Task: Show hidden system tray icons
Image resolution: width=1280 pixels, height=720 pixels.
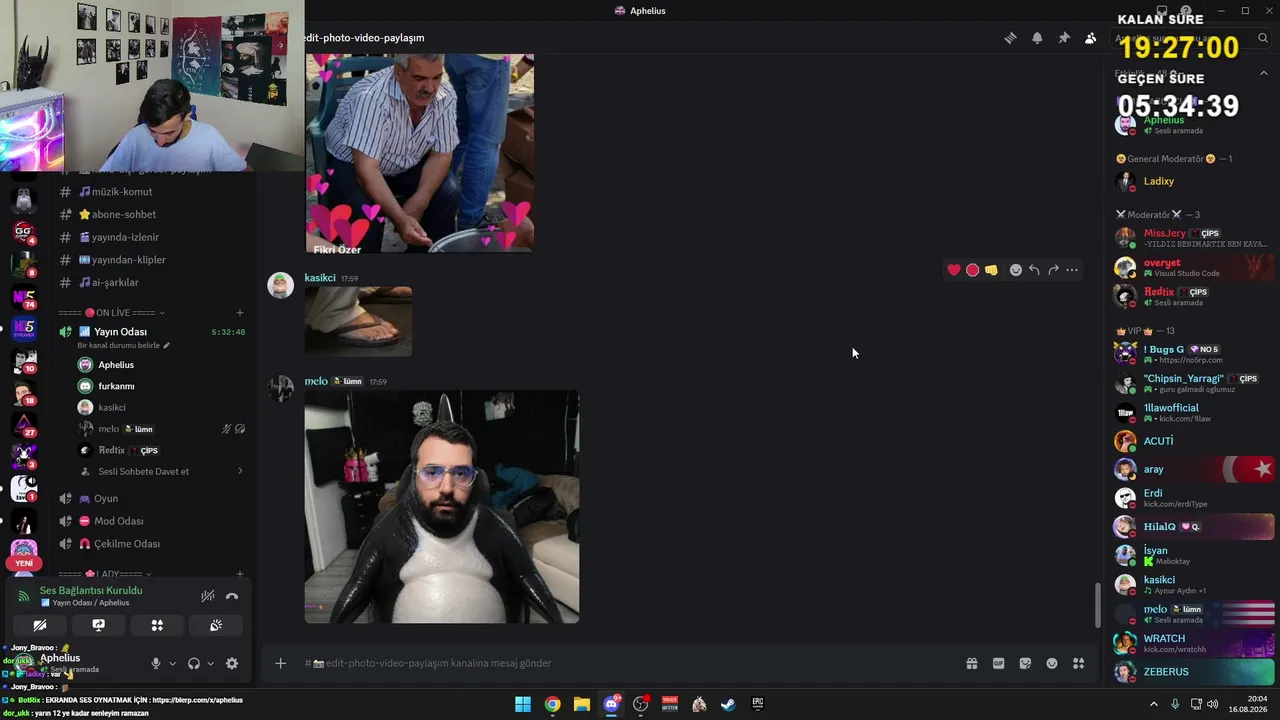Action: 1154,704
